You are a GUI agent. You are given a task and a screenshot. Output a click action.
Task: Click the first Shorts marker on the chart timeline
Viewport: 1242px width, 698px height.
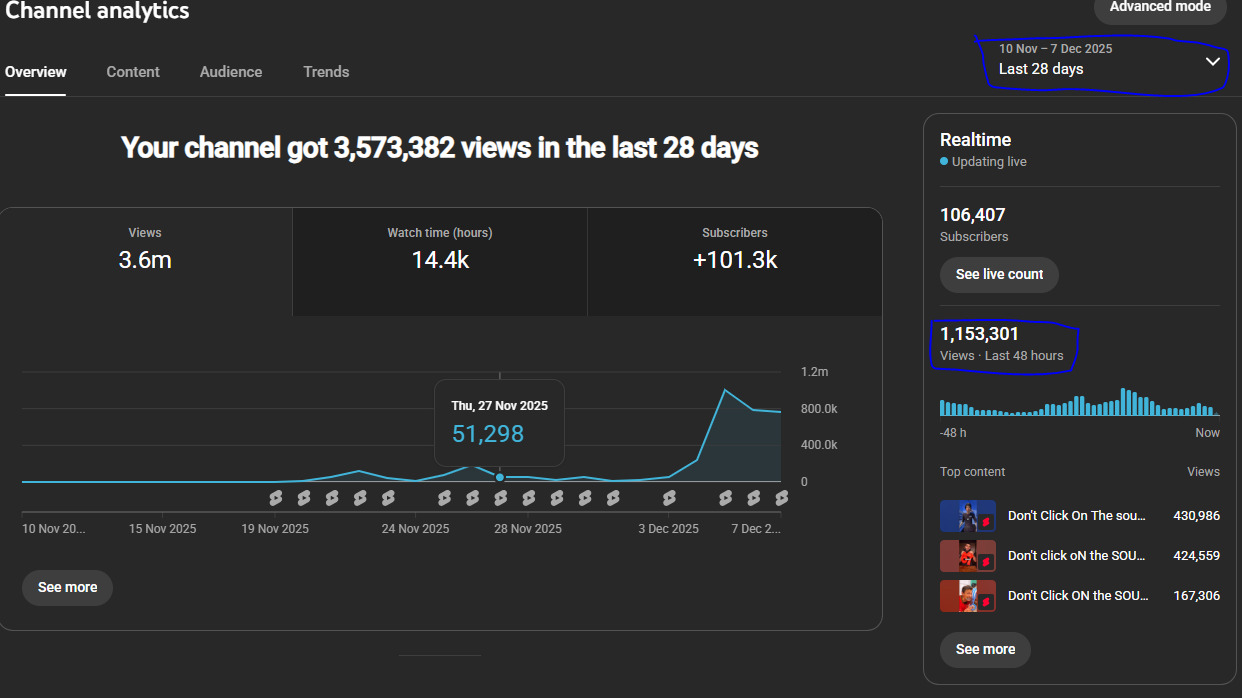(276, 498)
